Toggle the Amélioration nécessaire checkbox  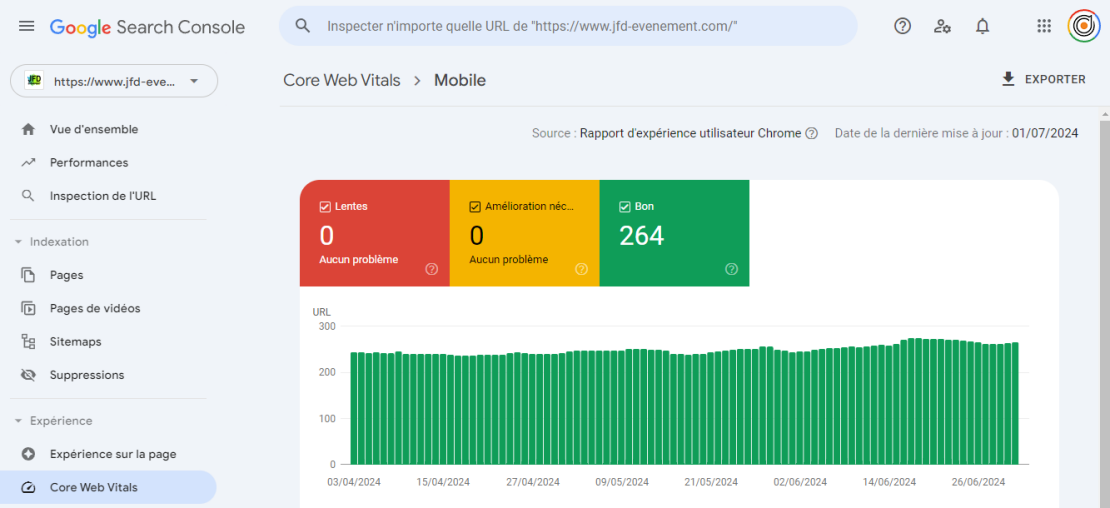point(475,207)
